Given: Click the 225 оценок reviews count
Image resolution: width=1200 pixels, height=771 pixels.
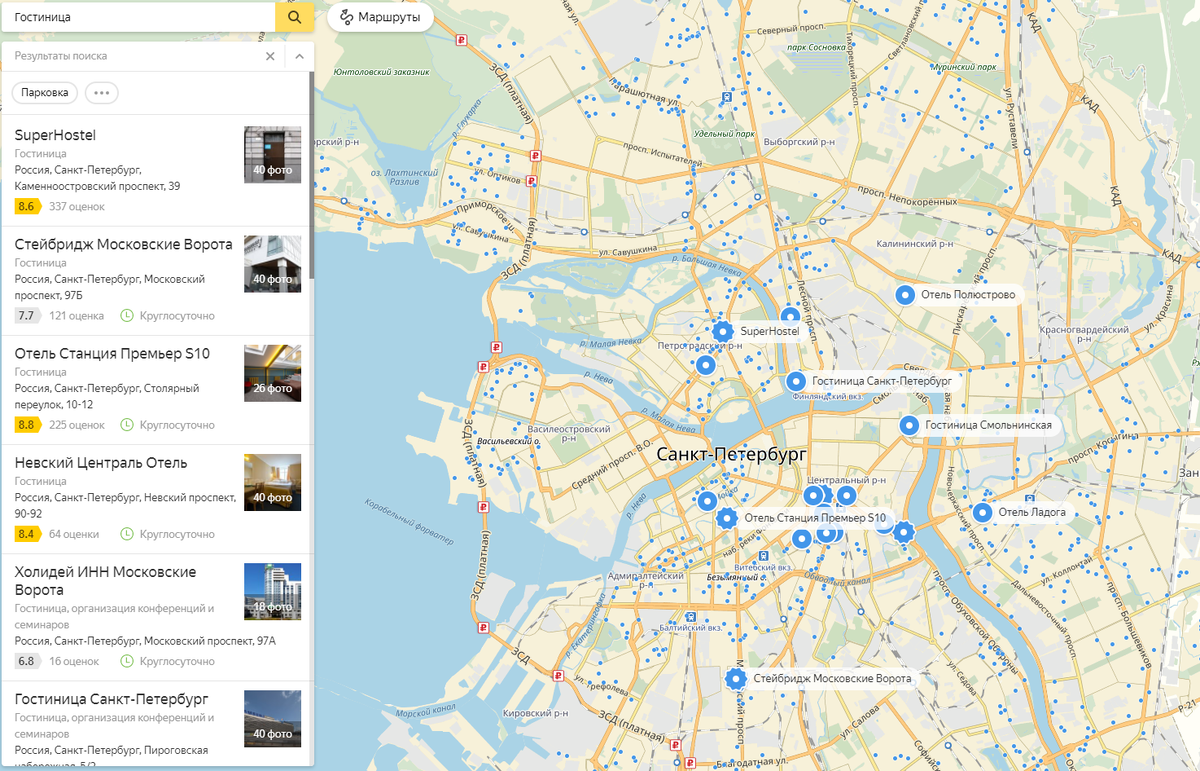Looking at the screenshot, I should click(x=77, y=425).
